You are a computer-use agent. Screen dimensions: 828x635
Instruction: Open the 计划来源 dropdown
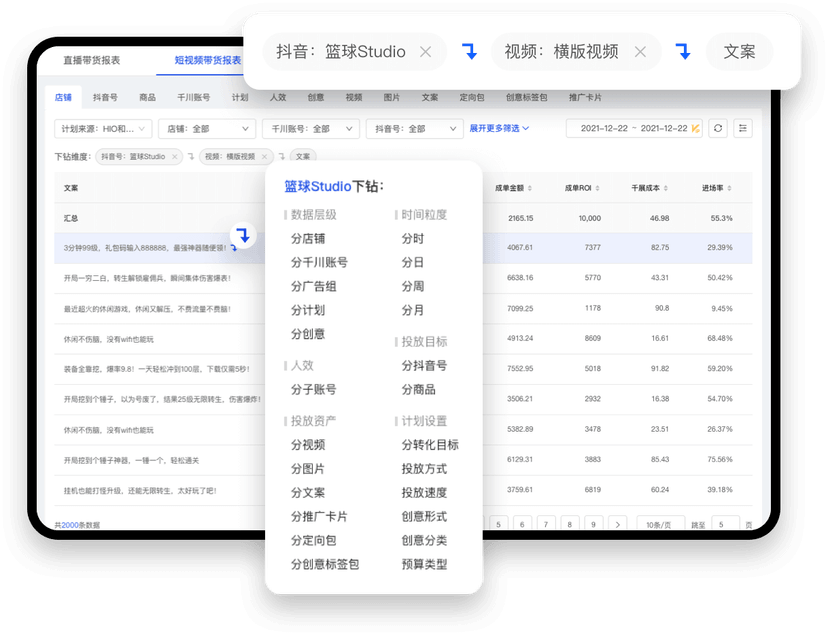103,129
